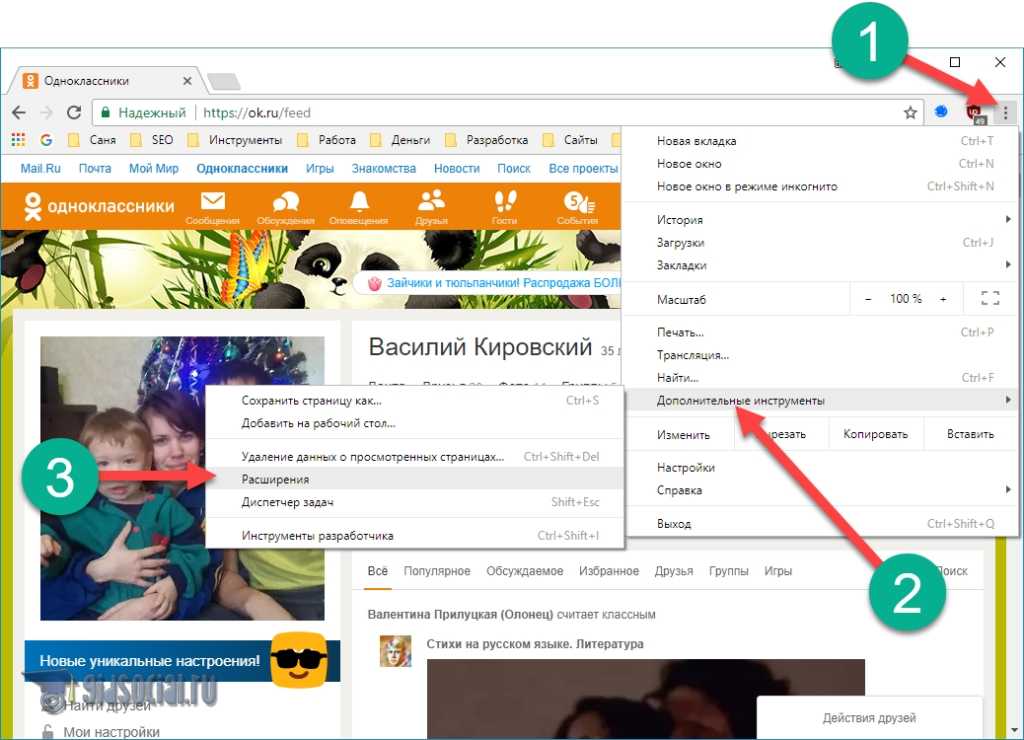Click the red shield extension icon
Viewport: 1024px width, 740px height.
pos(974,113)
